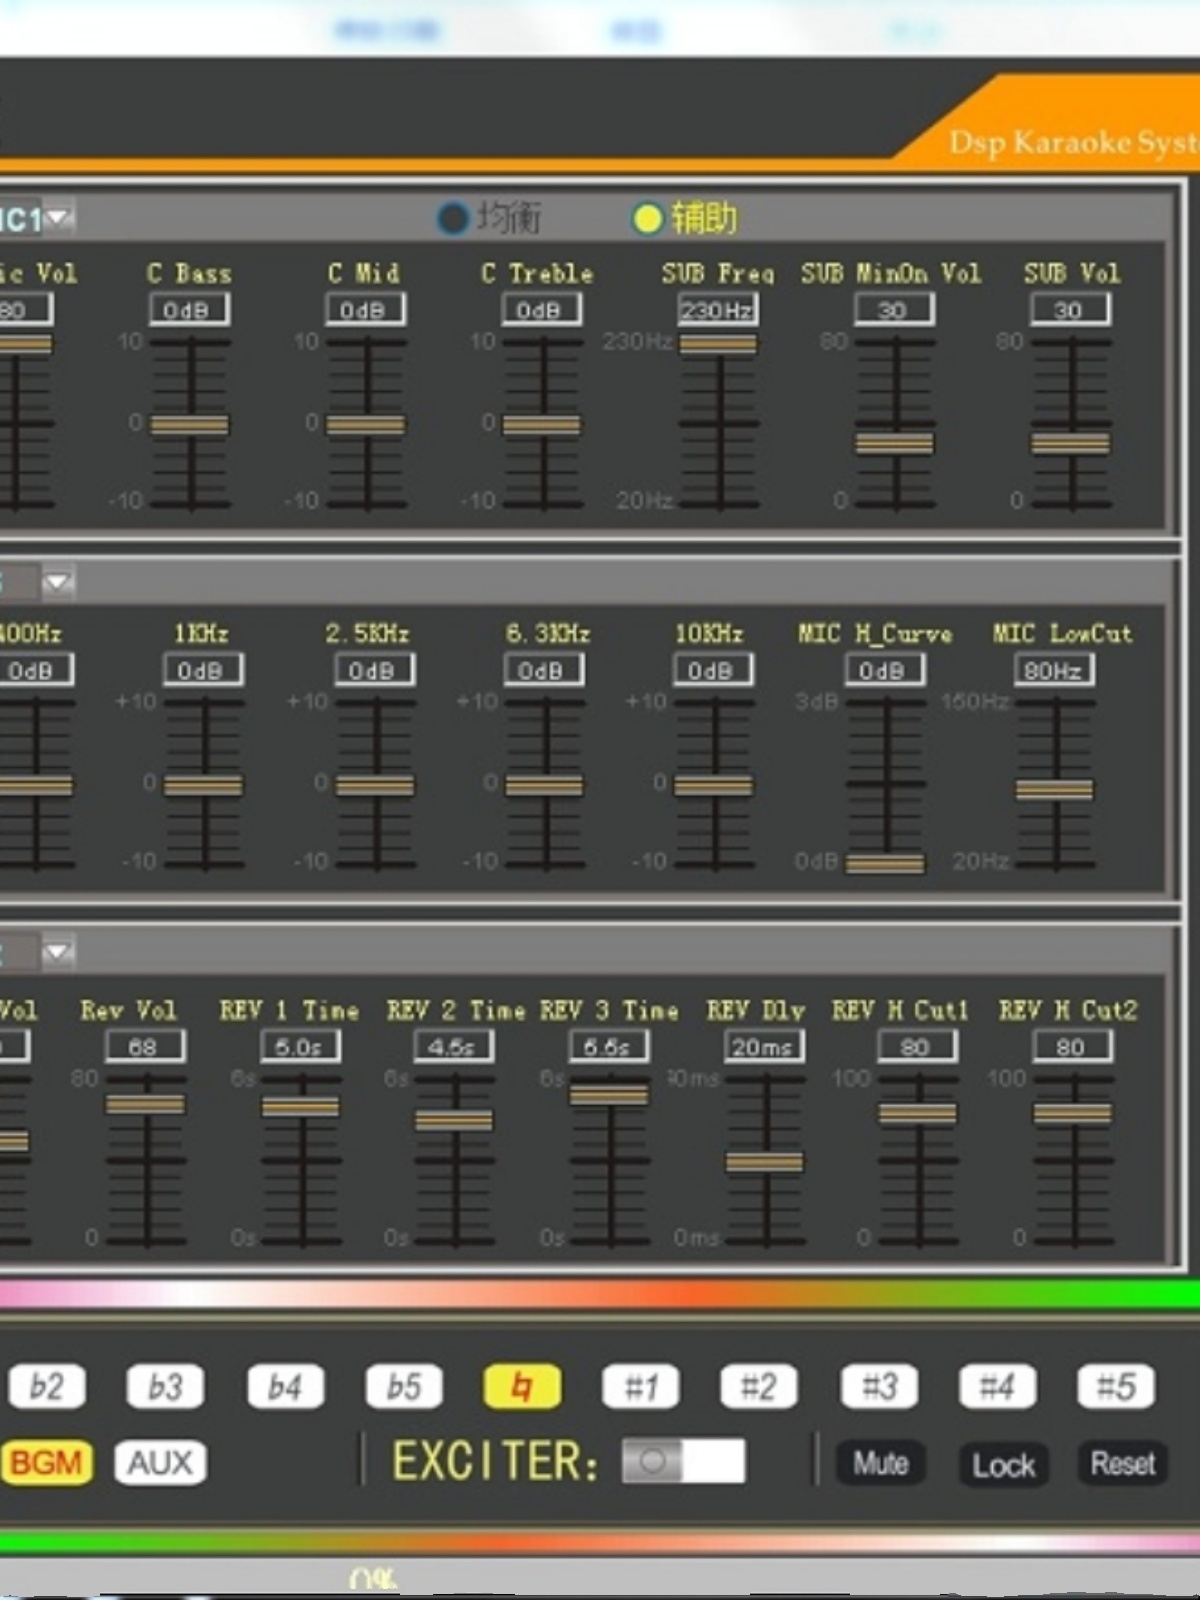Click the 1KHz EQ fader handle

204,786
